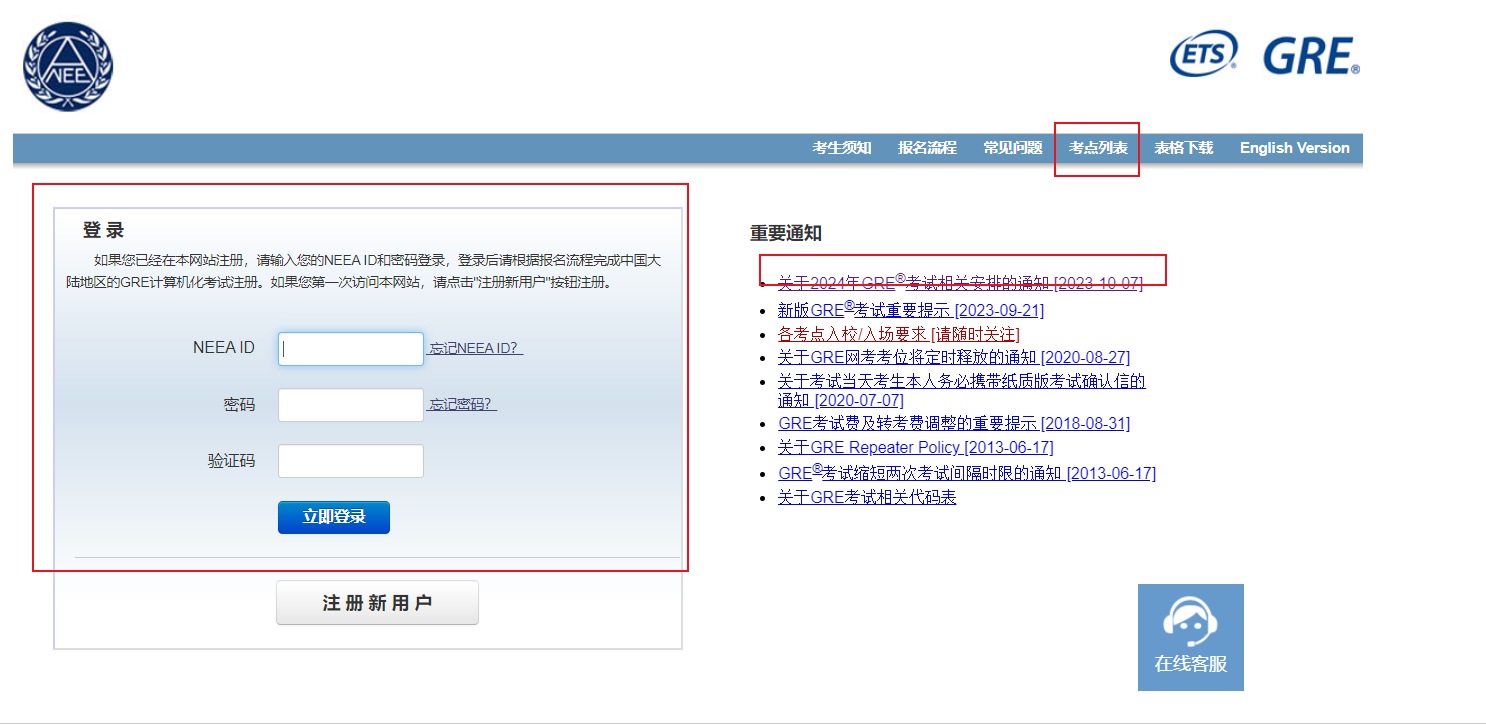The image size is (1486, 725).
Task: Focus the NEEA ID input field
Action: click(x=350, y=349)
